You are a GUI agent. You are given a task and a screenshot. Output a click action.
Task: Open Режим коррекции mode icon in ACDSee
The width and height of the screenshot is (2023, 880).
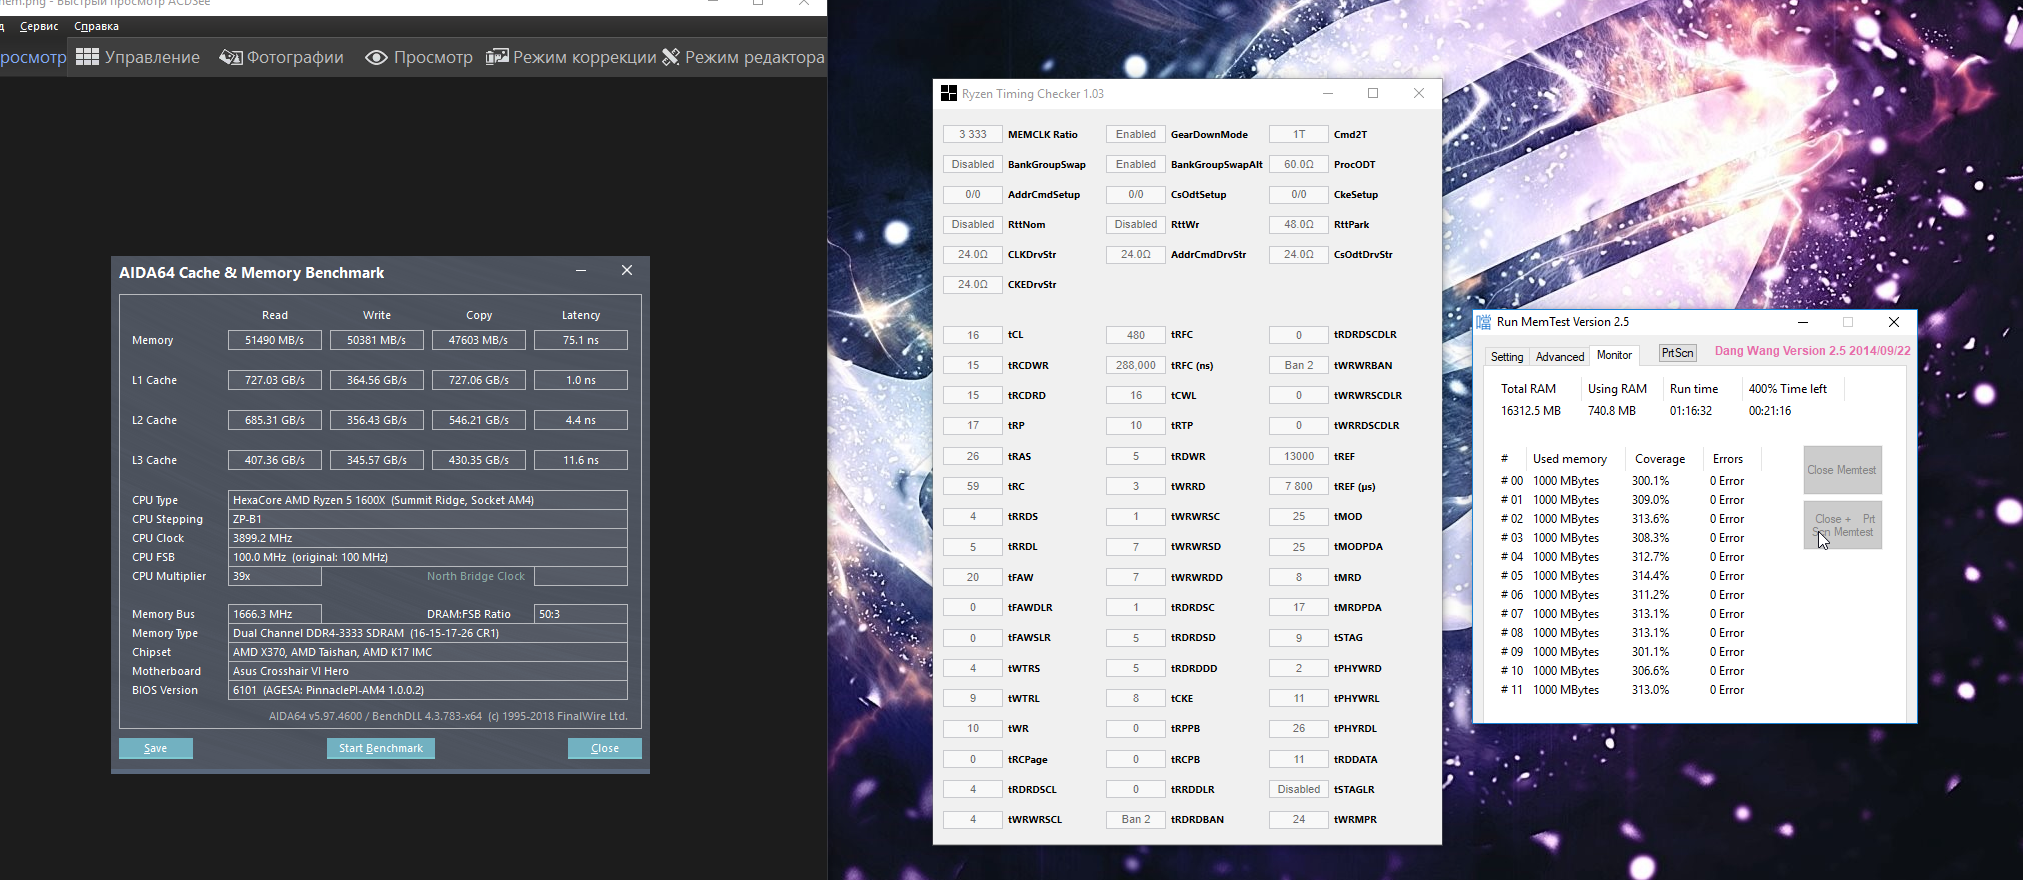click(x=497, y=57)
